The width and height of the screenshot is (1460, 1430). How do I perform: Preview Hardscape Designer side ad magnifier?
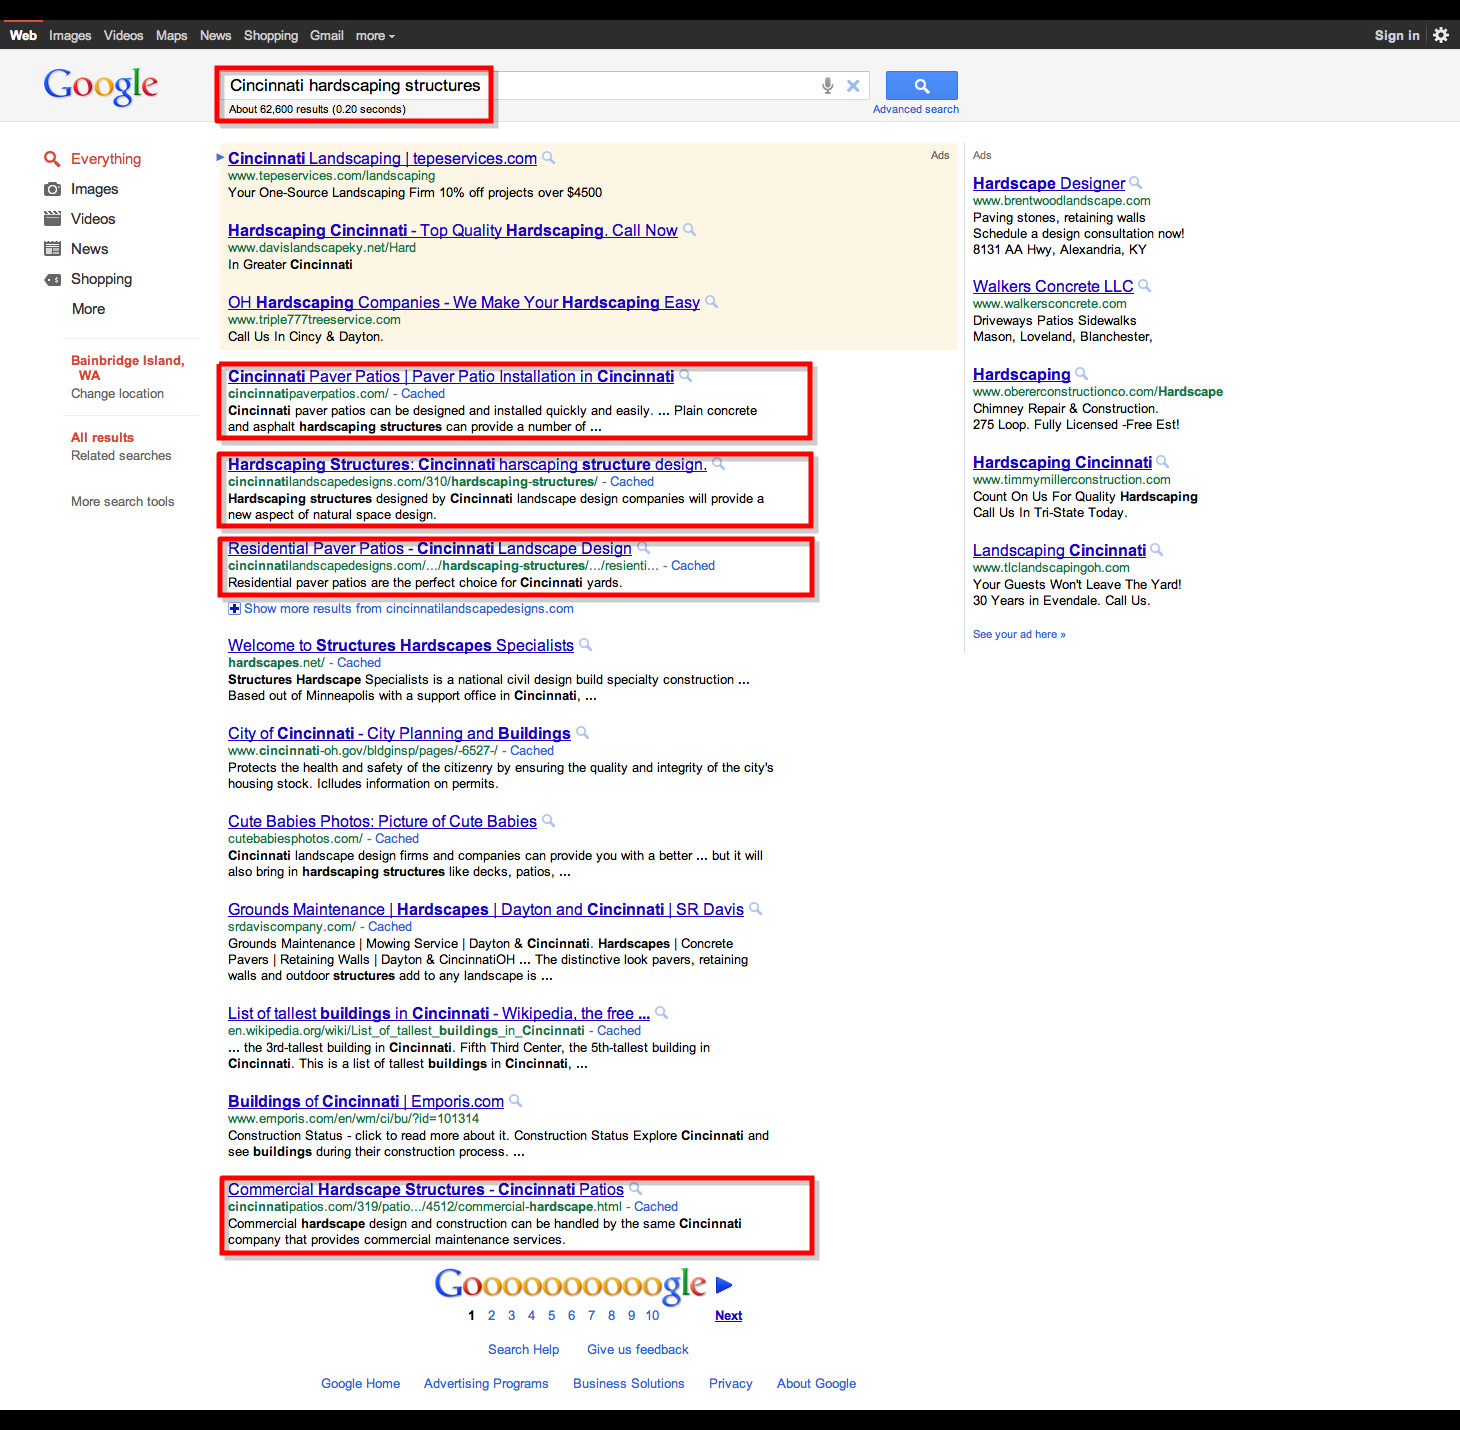point(1135,183)
